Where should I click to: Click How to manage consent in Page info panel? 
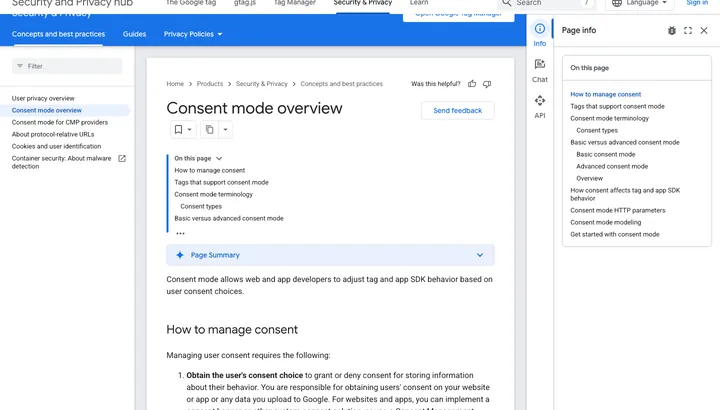[x=606, y=94]
